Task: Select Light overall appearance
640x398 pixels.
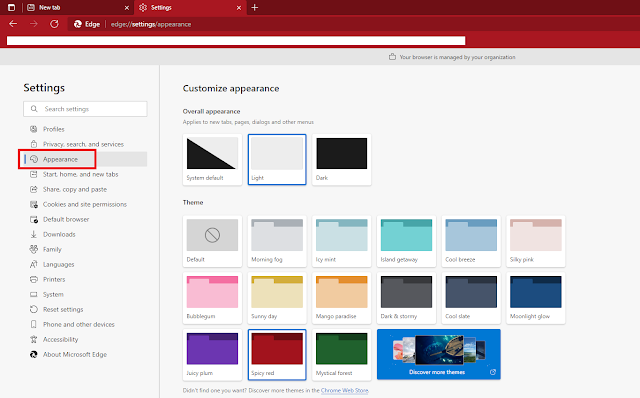Action: [x=277, y=160]
